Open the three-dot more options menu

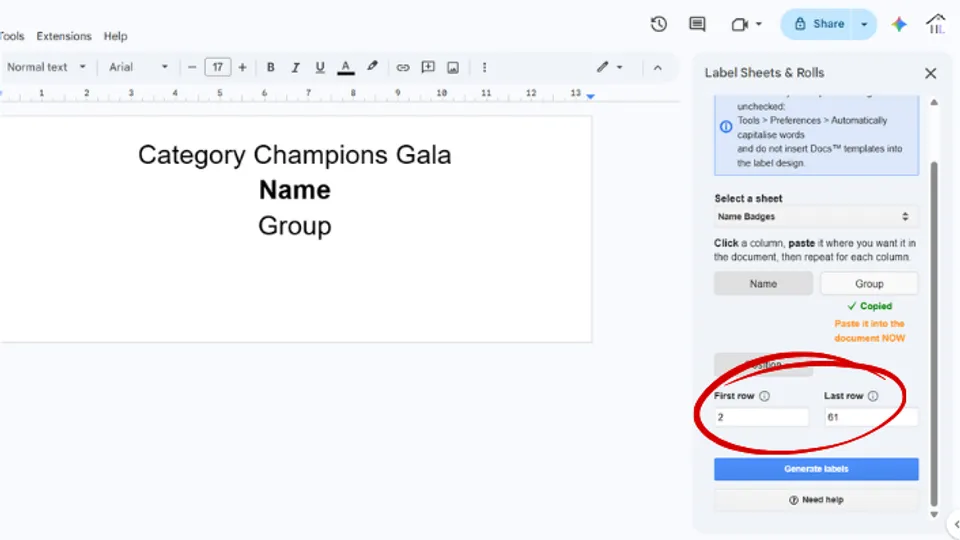click(x=484, y=67)
